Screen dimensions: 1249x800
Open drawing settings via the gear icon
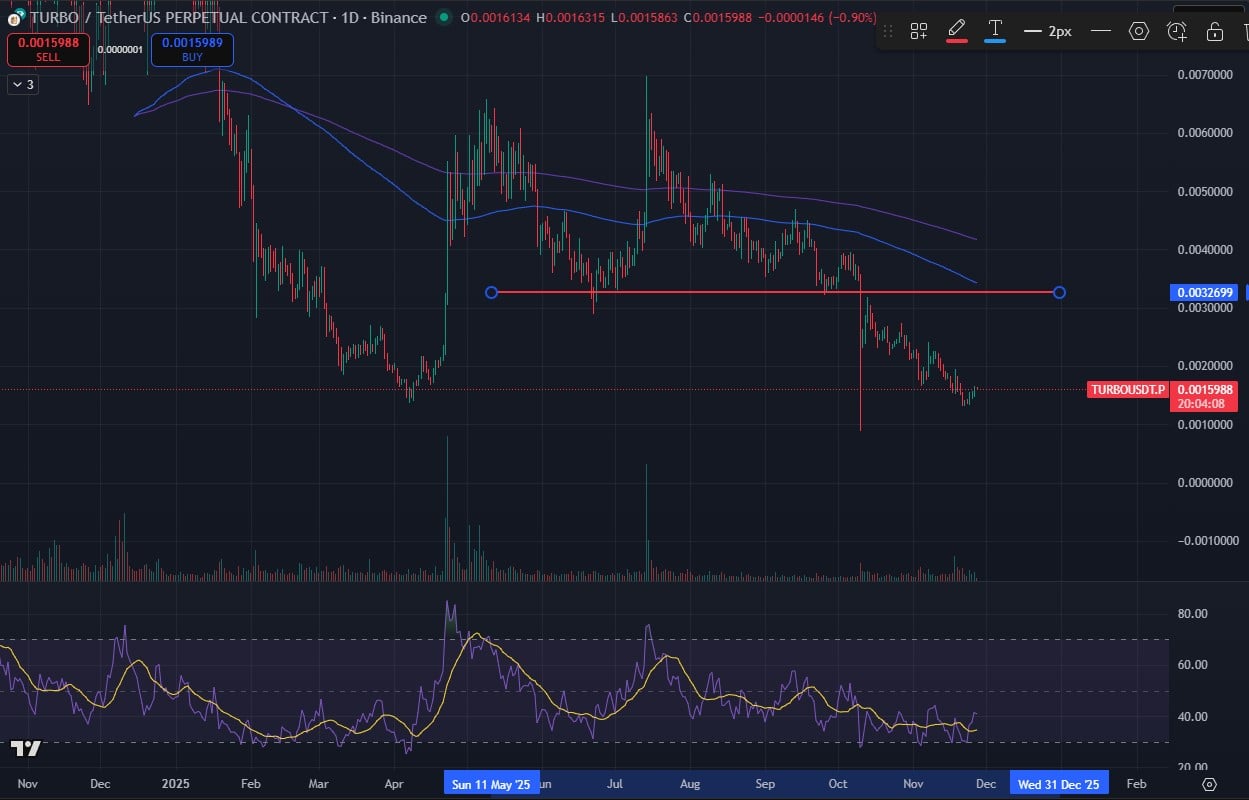point(1138,31)
